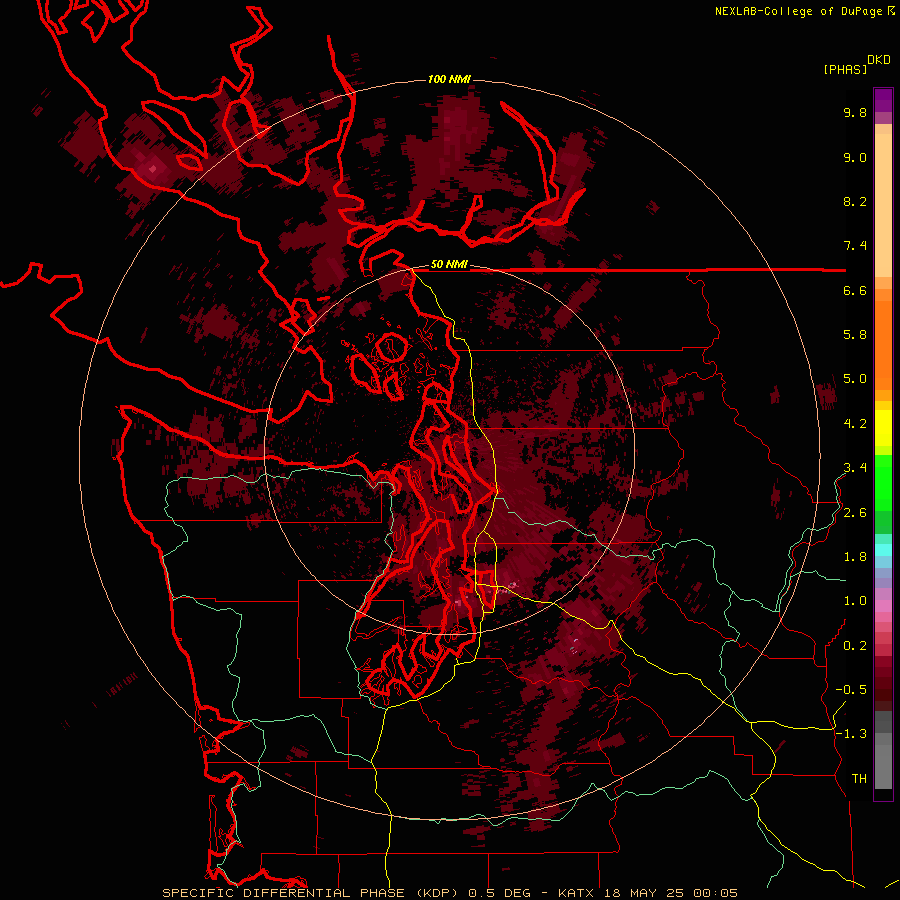Select the 6.6 color scale value
Screen dimensions: 900x900
855,290
